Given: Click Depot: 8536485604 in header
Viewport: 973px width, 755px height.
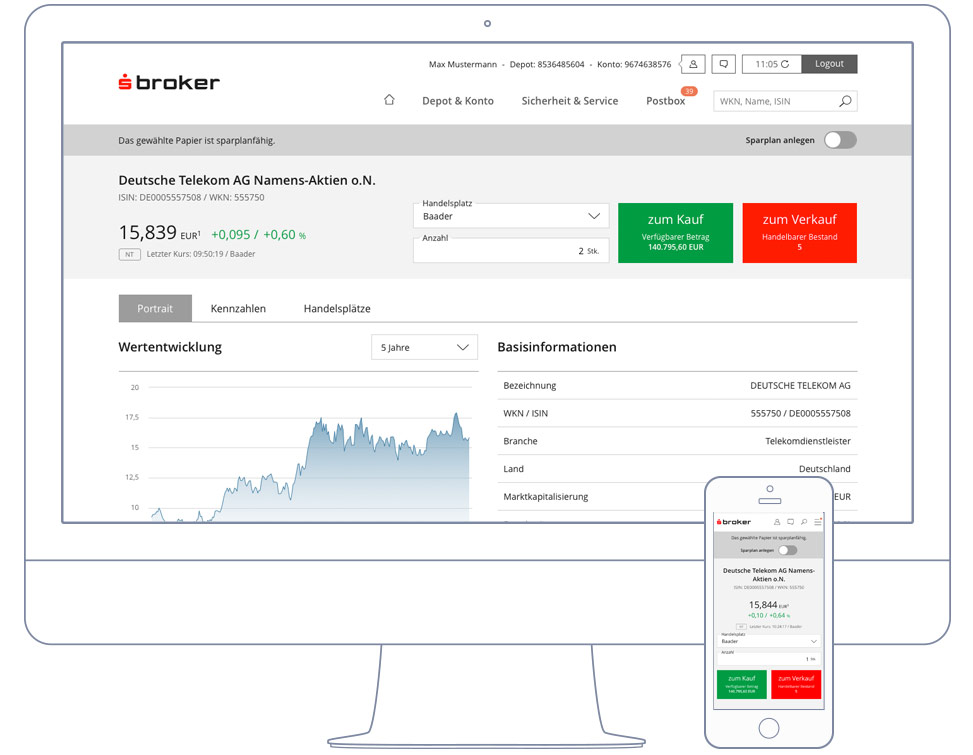Looking at the screenshot, I should [x=547, y=65].
